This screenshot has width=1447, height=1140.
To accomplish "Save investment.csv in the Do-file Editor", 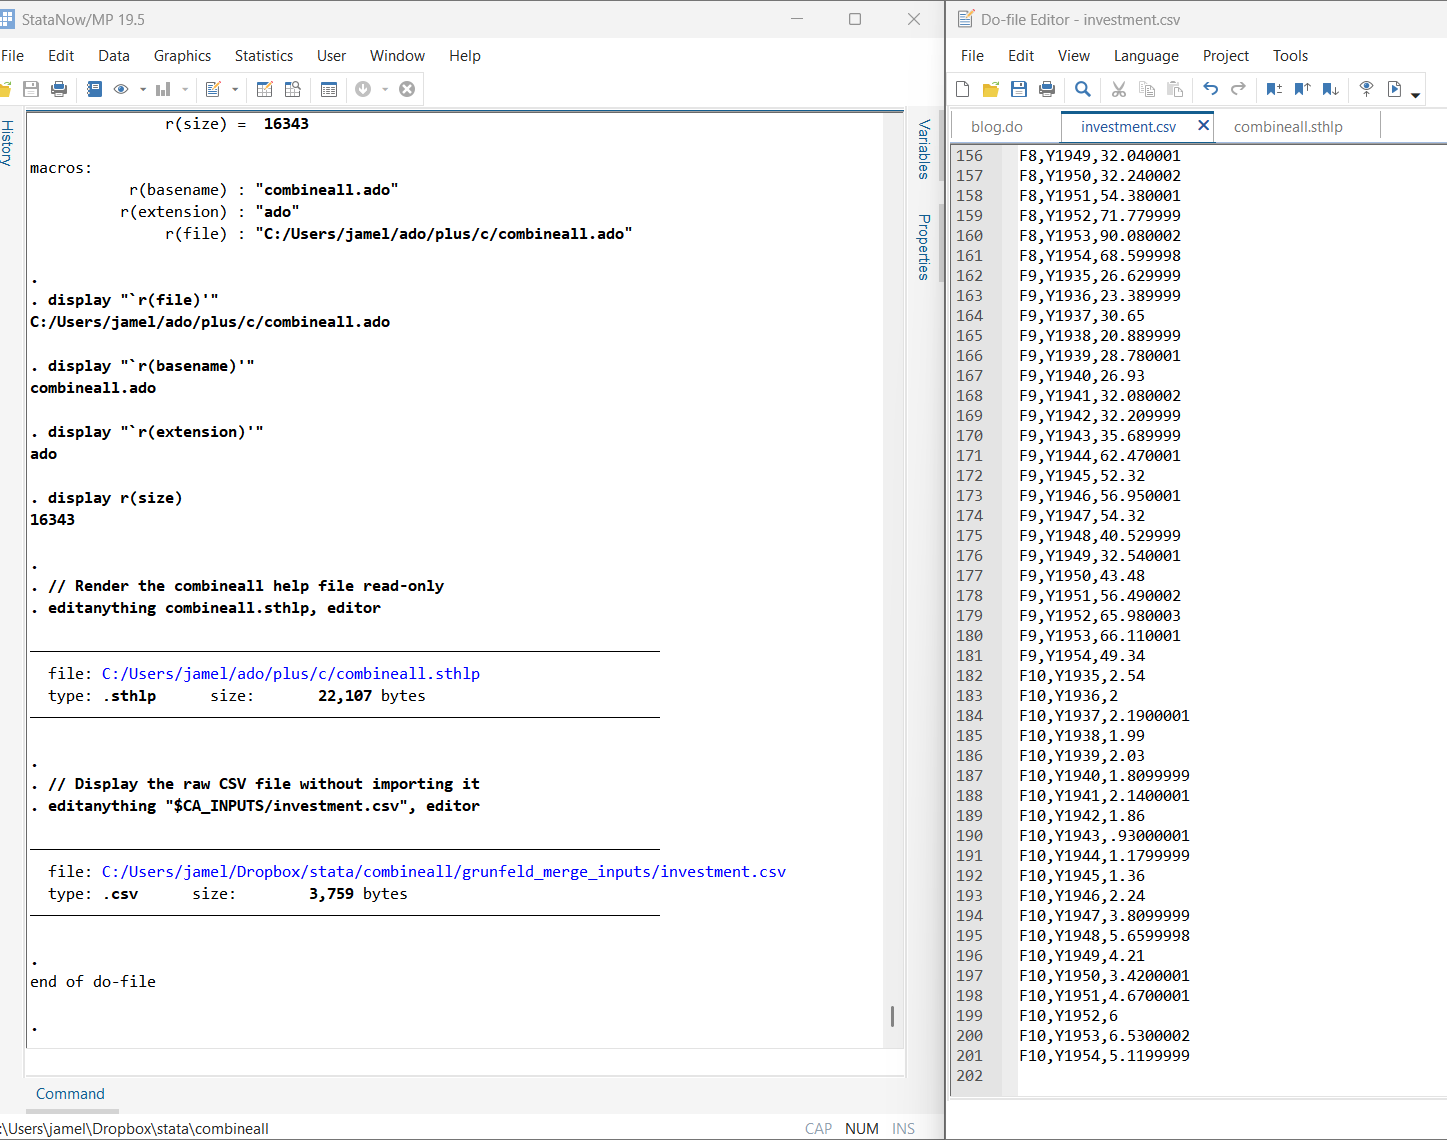I will pos(1019,89).
